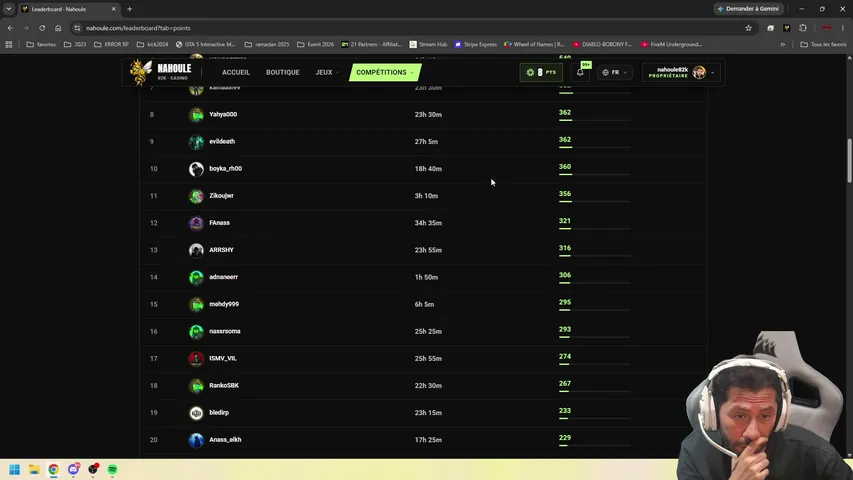Click the username mehdy999
Screen dimensions: 853x480
point(224,304)
